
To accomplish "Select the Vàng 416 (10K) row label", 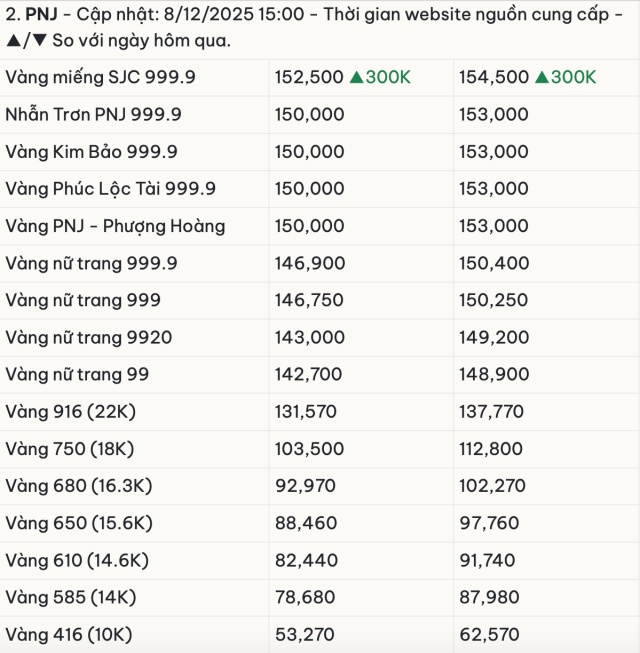I will pos(68,634).
